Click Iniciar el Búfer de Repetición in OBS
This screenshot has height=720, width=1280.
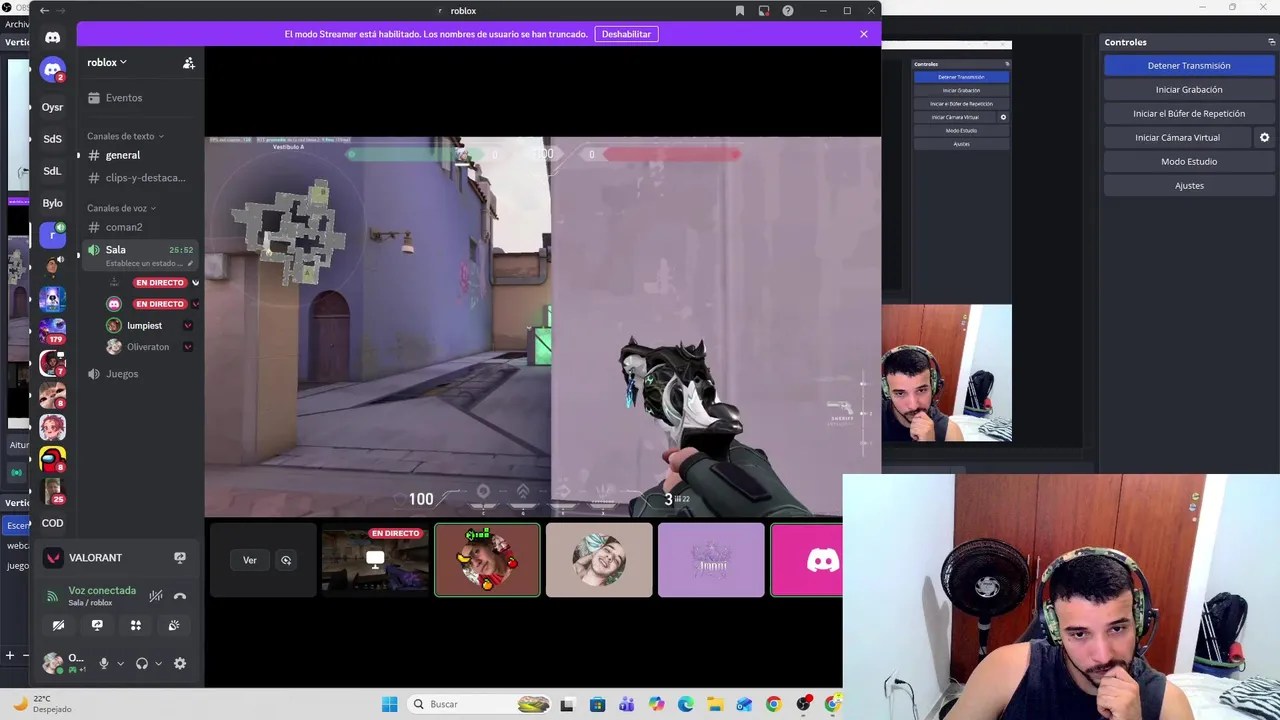pos(1189,113)
